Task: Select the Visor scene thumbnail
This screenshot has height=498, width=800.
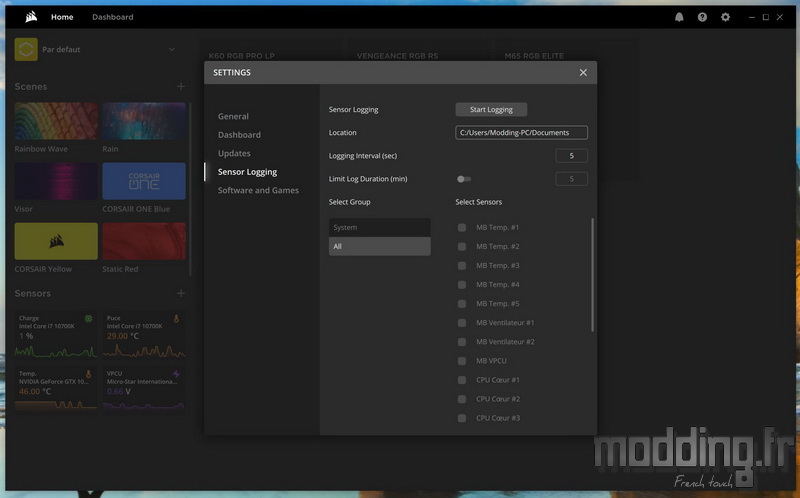Action: [x=56, y=181]
